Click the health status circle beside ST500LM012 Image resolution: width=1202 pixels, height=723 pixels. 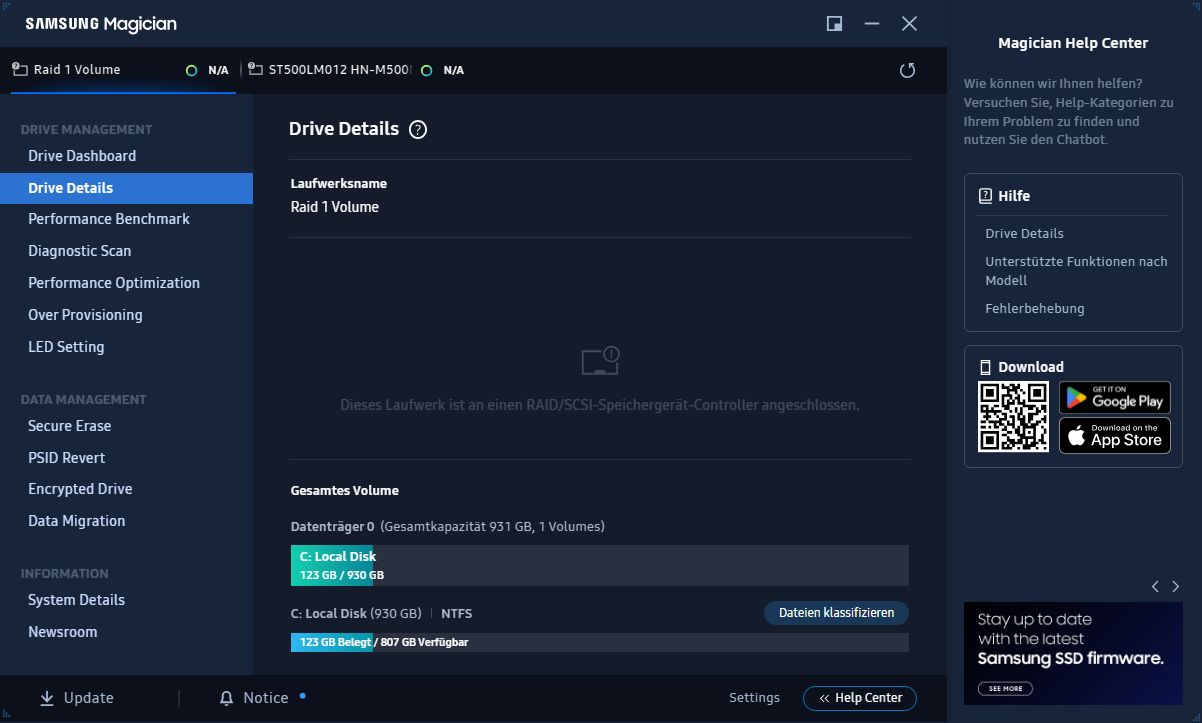(x=427, y=70)
